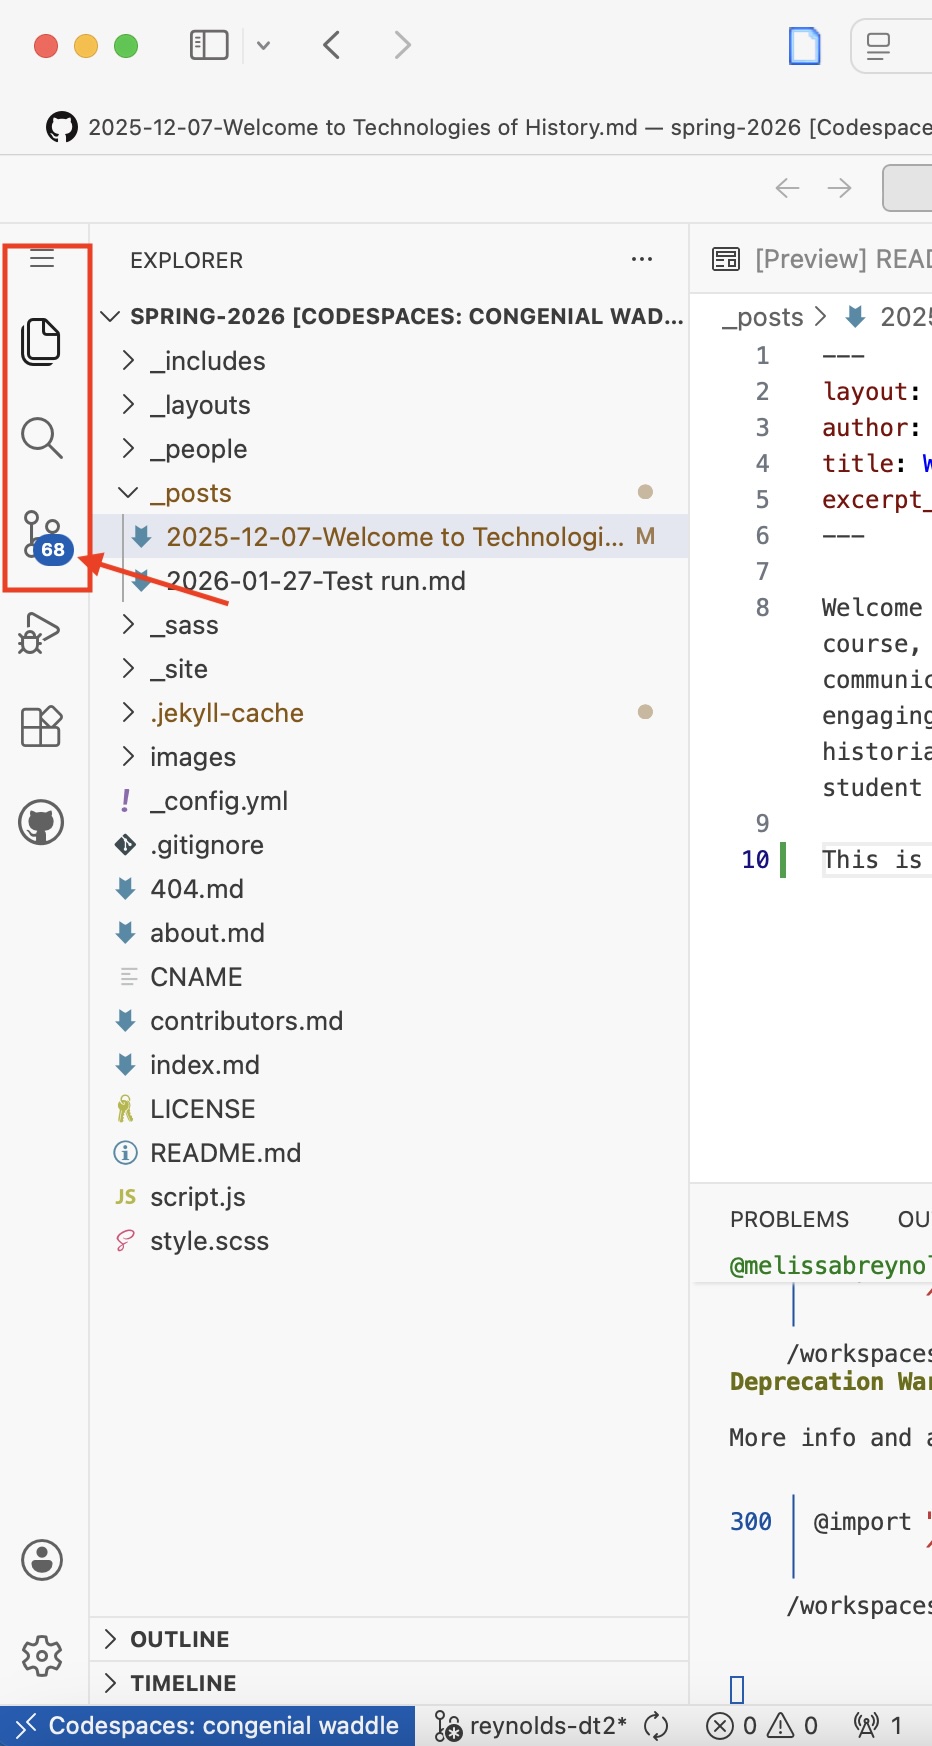The height and width of the screenshot is (1746, 932).
Task: Open Source Control with 68 changes
Action: click(44, 537)
